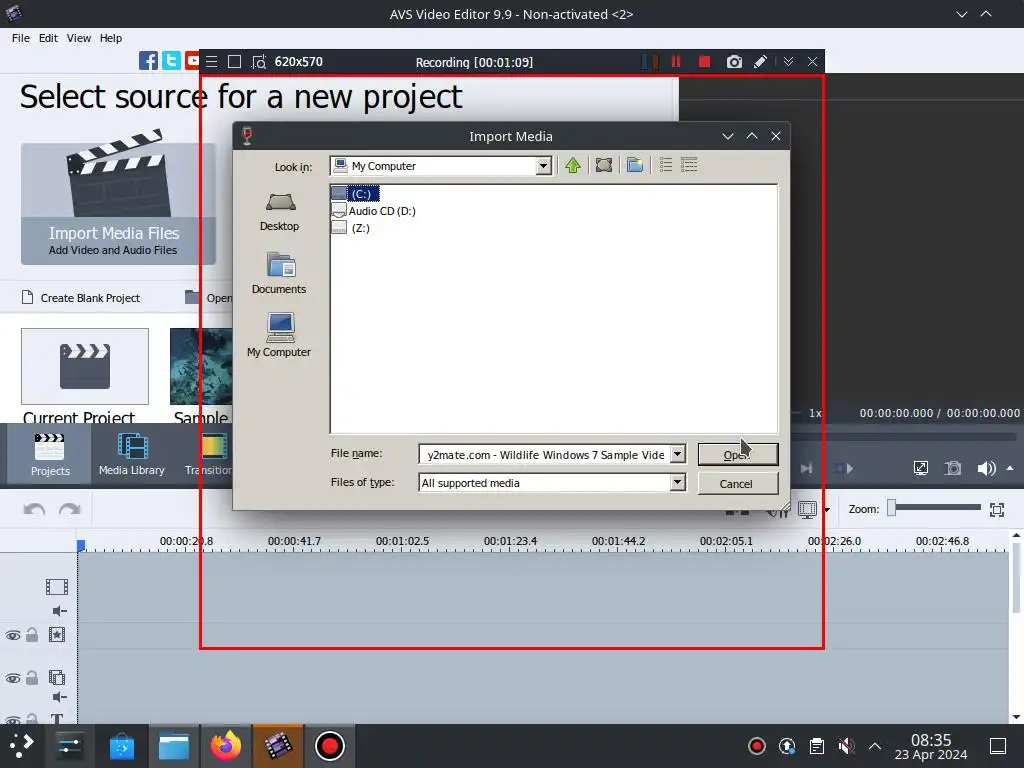Viewport: 1024px width, 768px height.
Task: Expand the Look in location dropdown
Action: click(543, 166)
